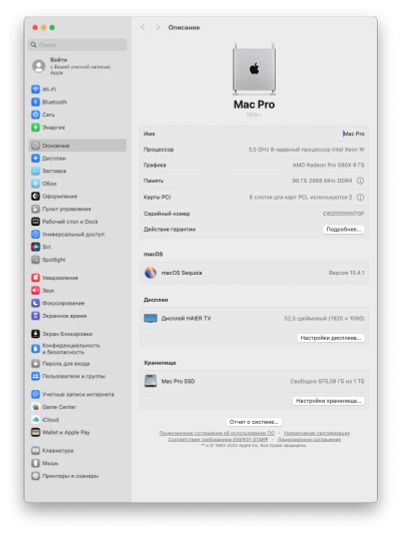This screenshot has width=400, height=533.
Task: Open Wi-Fi settings in sidebar
Action: click(44, 89)
